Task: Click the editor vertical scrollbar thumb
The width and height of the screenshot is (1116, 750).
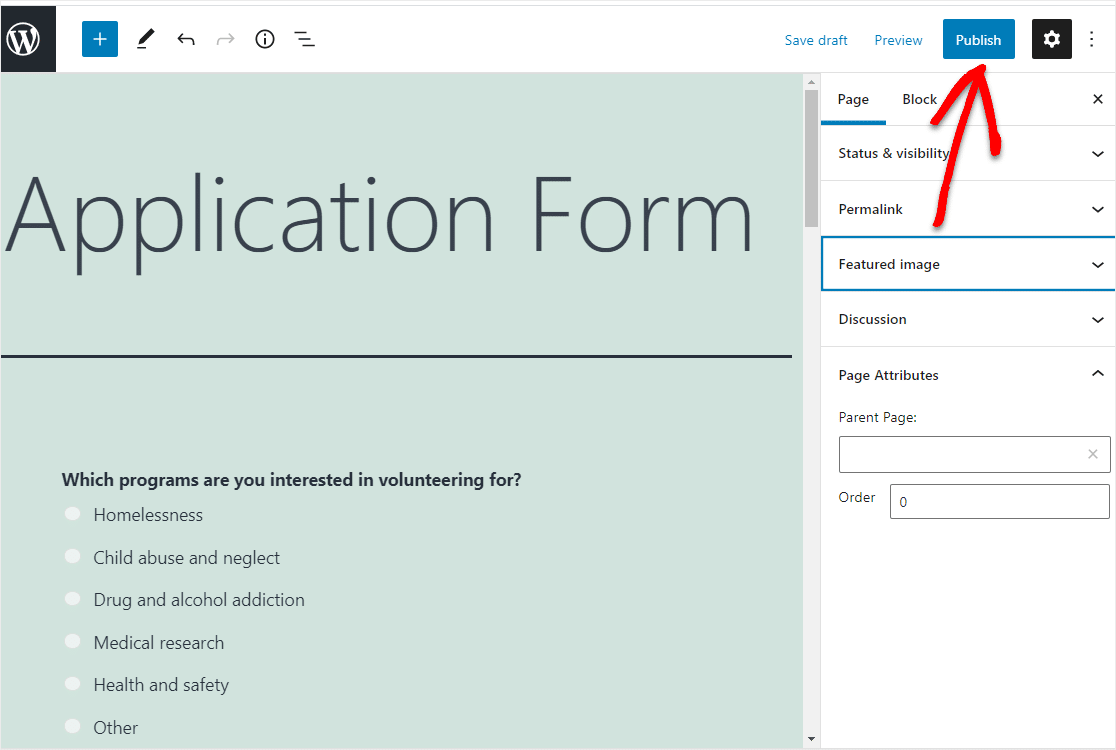Action: [811, 158]
